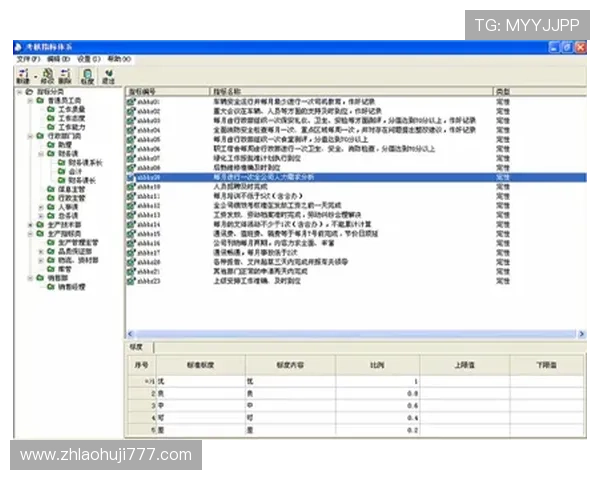
Task: Select the 财务课系长 tree item
Action: (85, 163)
